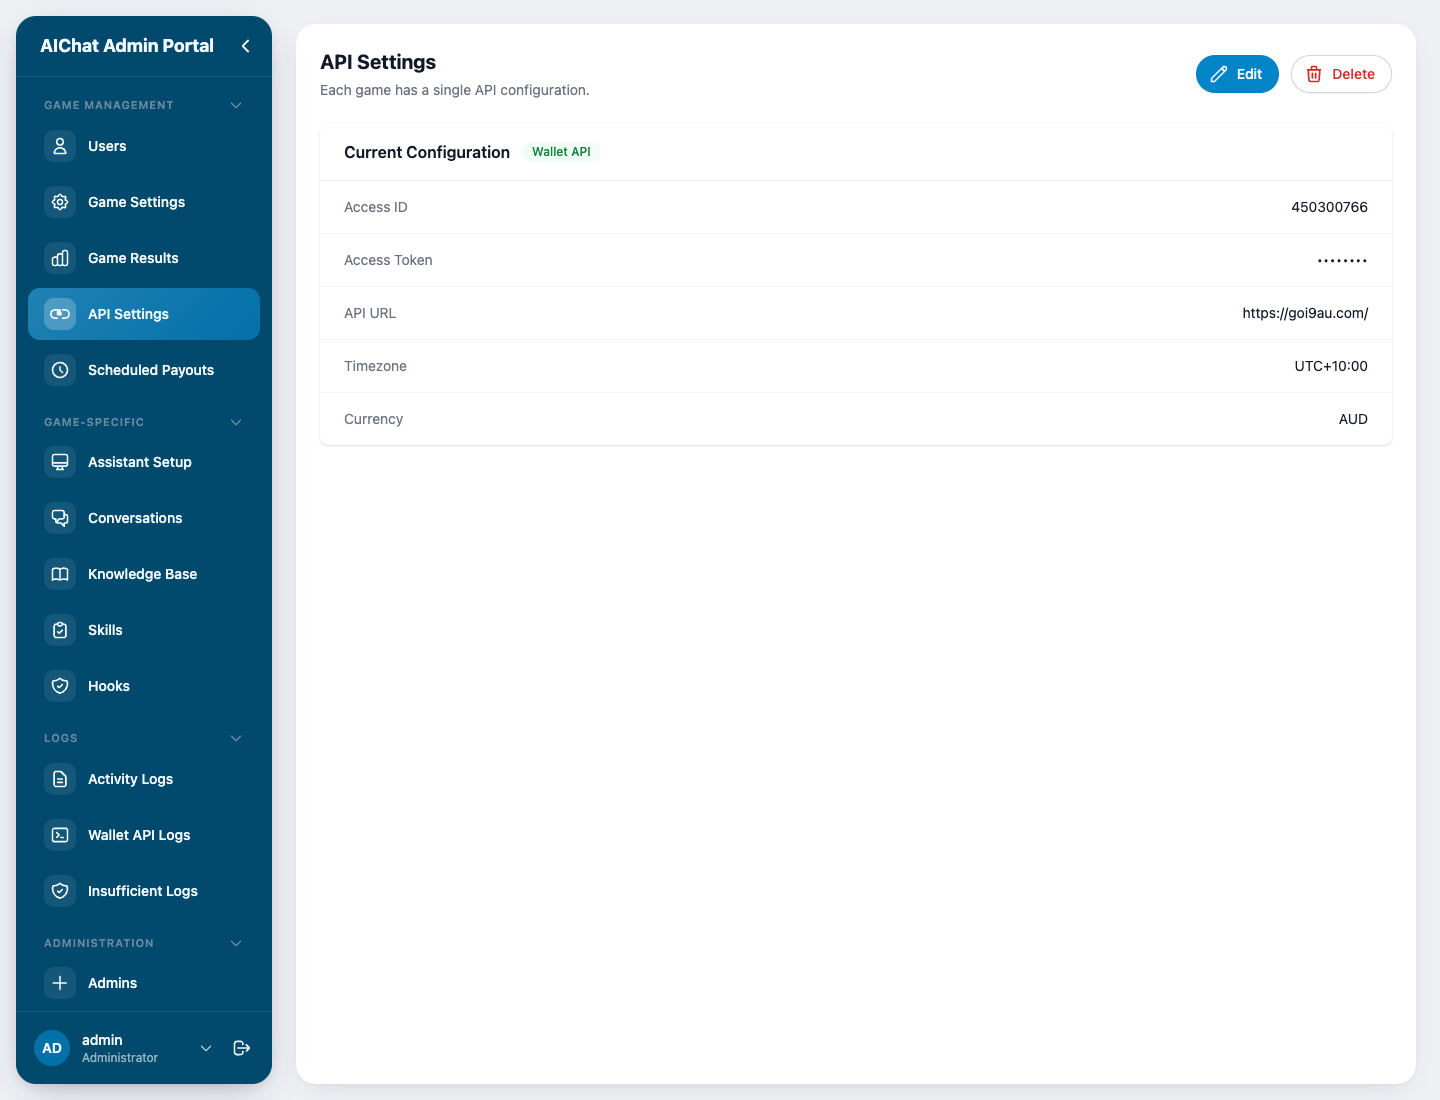The image size is (1440, 1100).
Task: Click the Wallet API badge
Action: coord(561,152)
